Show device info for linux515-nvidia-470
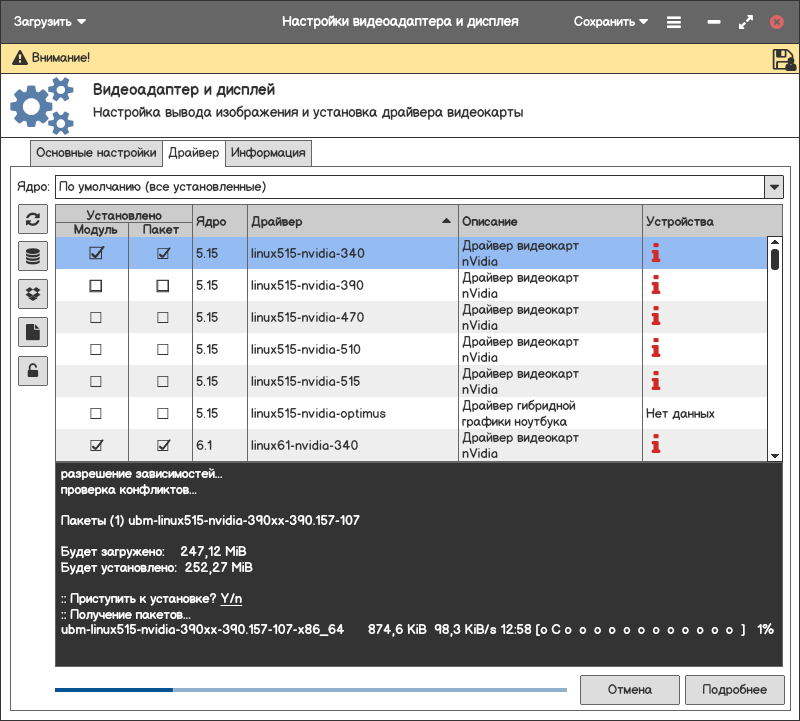Image resolution: width=800 pixels, height=721 pixels. tap(656, 318)
